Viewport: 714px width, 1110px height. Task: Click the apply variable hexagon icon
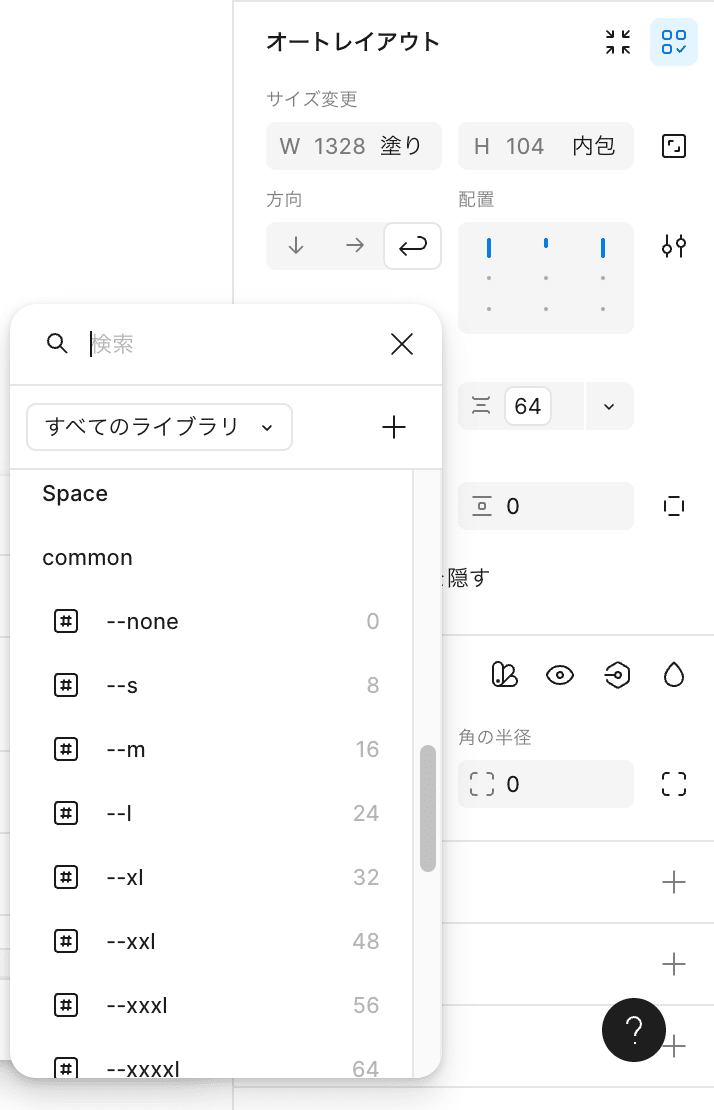pyautogui.click(x=616, y=675)
